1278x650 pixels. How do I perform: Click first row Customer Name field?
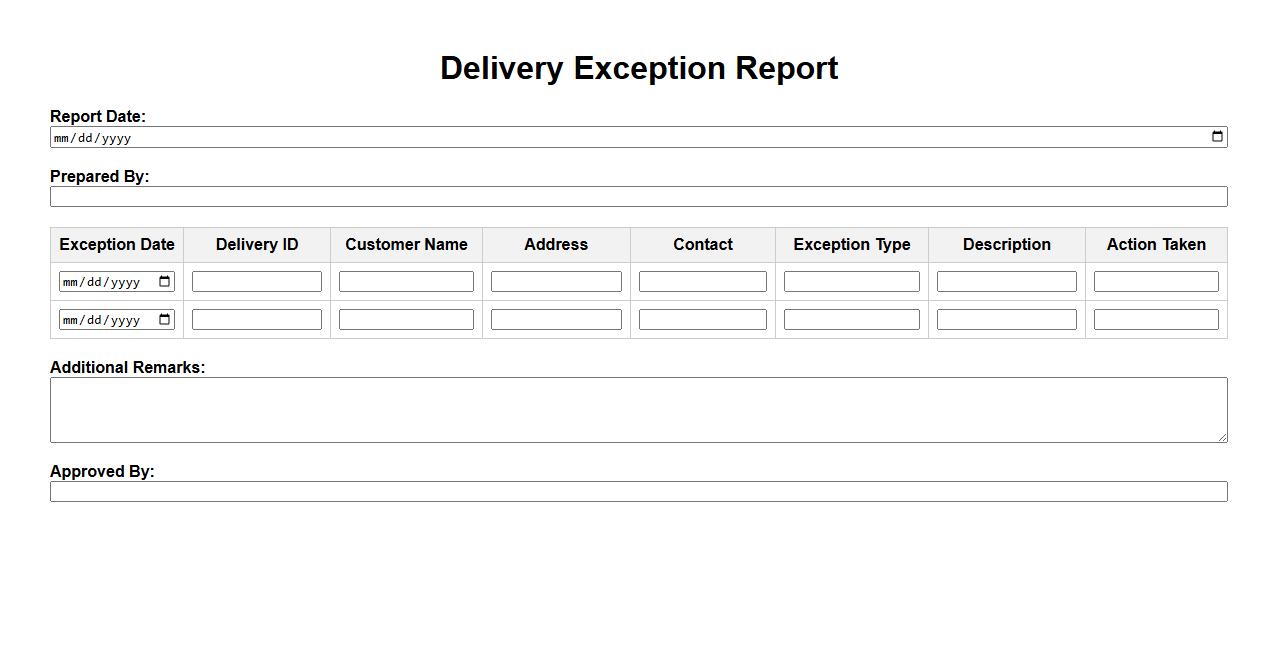coord(406,282)
